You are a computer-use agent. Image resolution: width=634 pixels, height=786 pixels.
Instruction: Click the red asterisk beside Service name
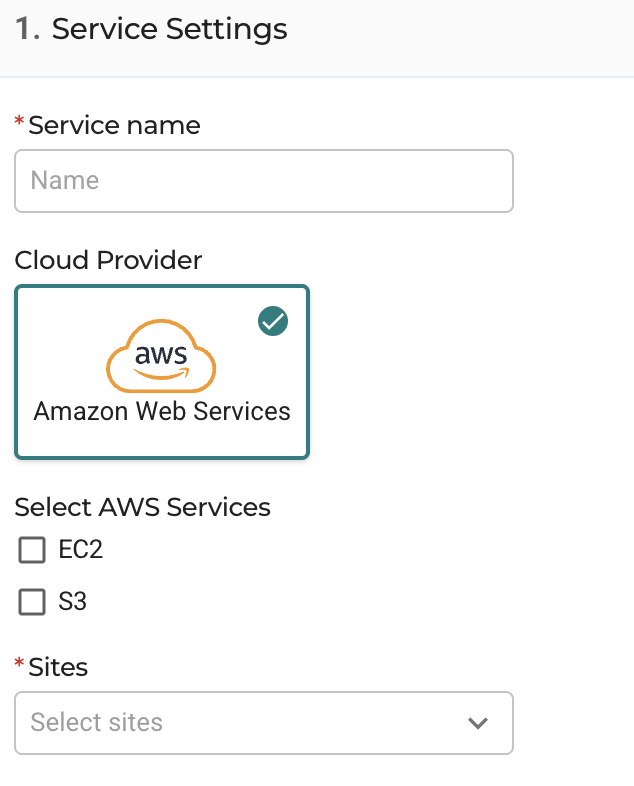pyautogui.click(x=19, y=121)
